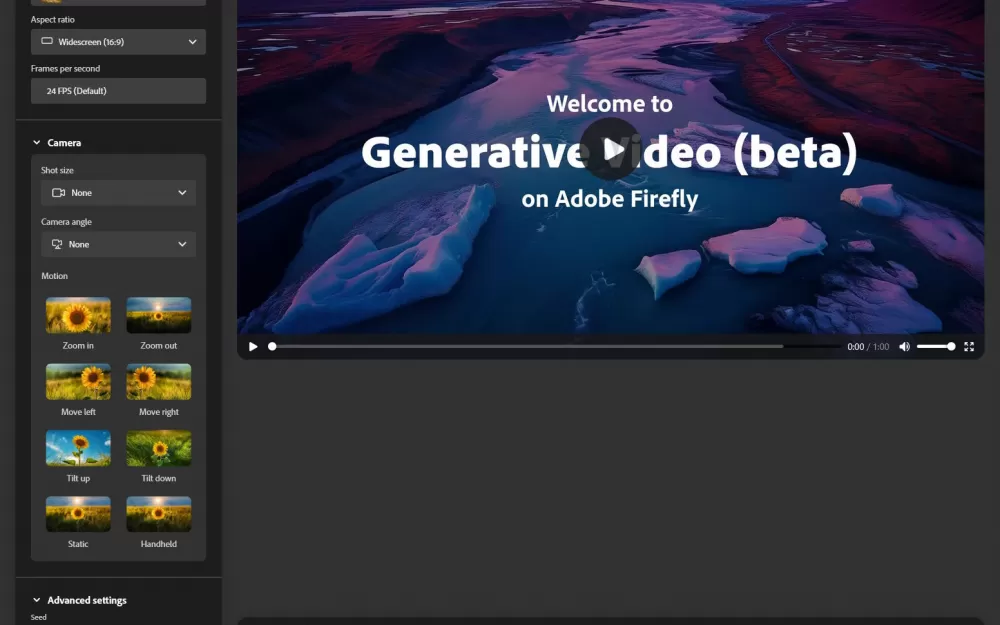Collapse the Camera section
The image size is (1000, 625).
click(37, 143)
